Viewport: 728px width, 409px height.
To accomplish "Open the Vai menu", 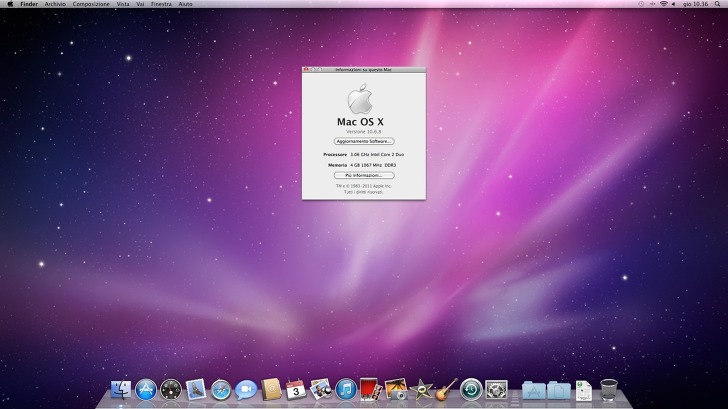I will tap(140, 4).
